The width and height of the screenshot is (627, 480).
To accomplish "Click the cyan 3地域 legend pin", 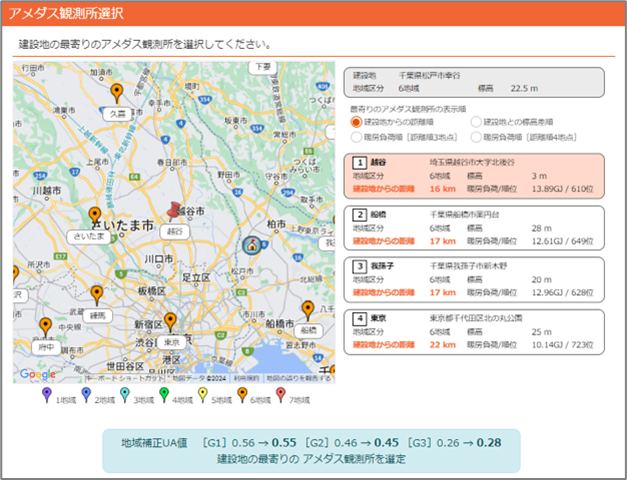I will 125,394.
